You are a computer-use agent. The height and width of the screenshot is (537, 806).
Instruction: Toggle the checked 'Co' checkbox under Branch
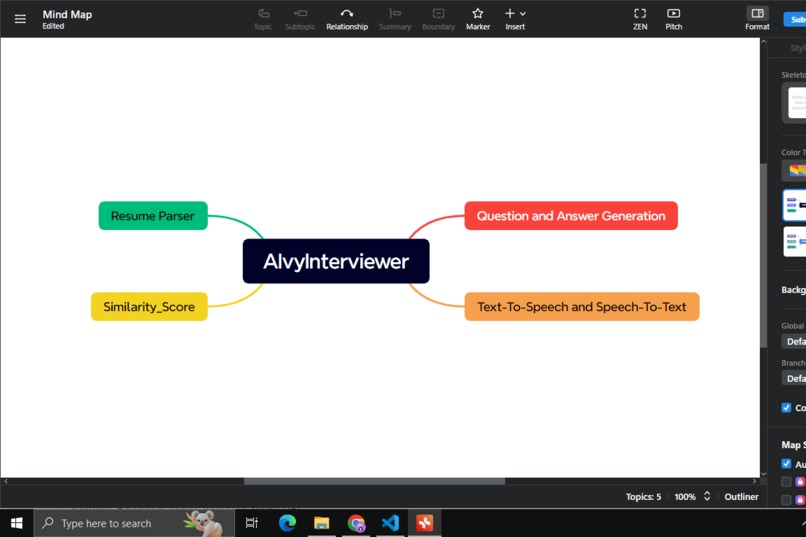[786, 408]
